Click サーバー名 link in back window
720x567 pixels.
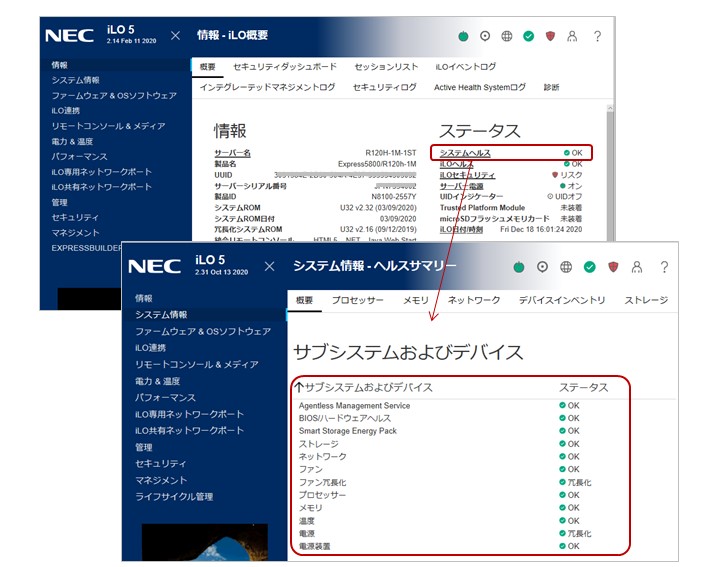coord(232,153)
